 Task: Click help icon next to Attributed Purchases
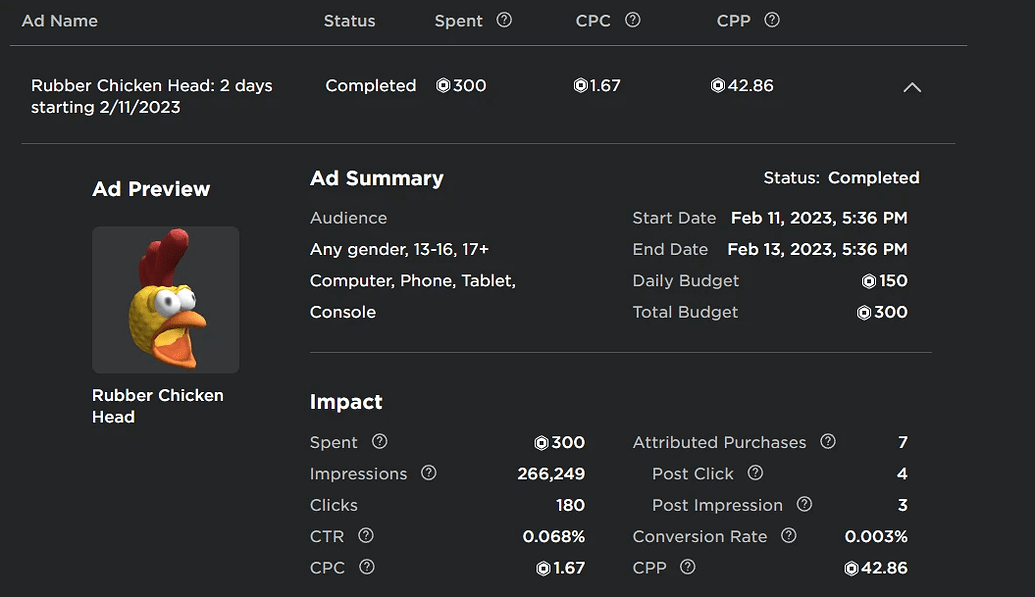pyautogui.click(x=828, y=441)
